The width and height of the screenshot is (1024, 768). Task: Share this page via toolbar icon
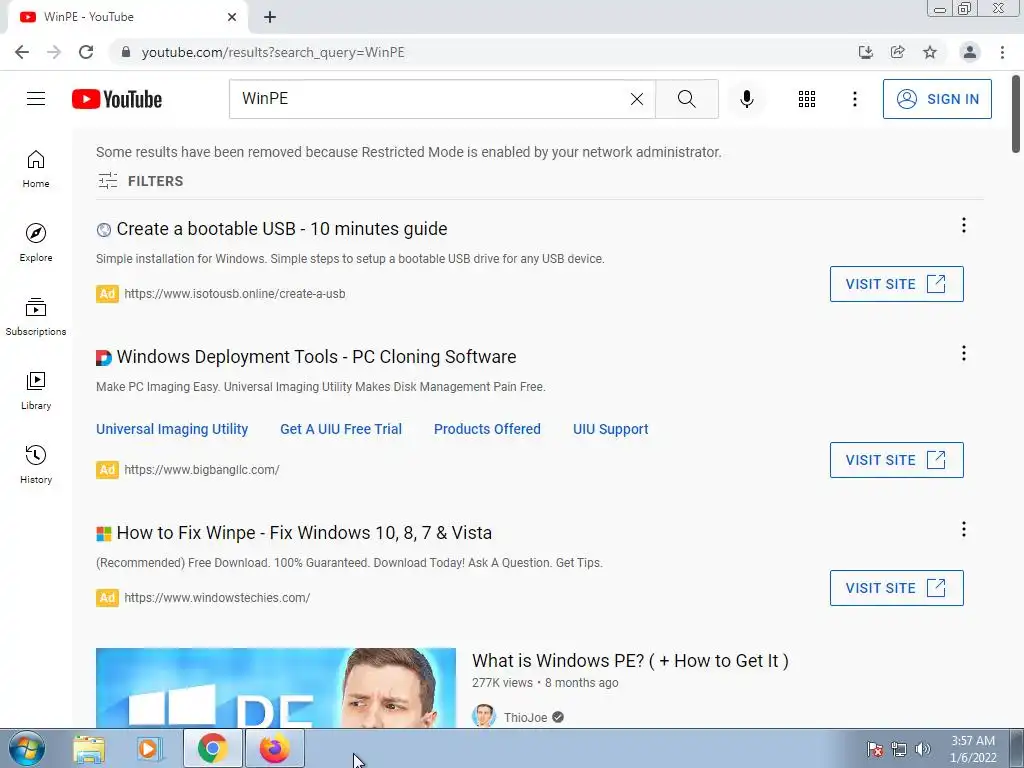coord(897,52)
